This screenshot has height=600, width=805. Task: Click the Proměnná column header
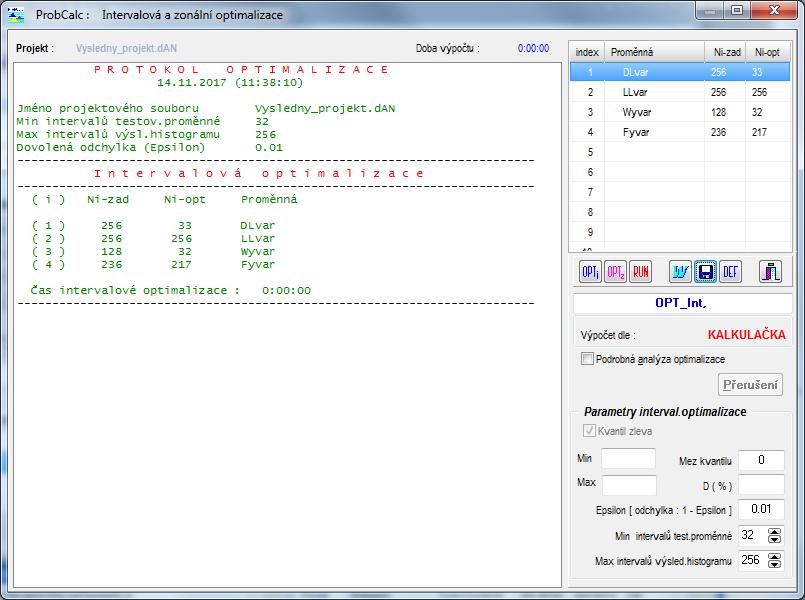(654, 52)
